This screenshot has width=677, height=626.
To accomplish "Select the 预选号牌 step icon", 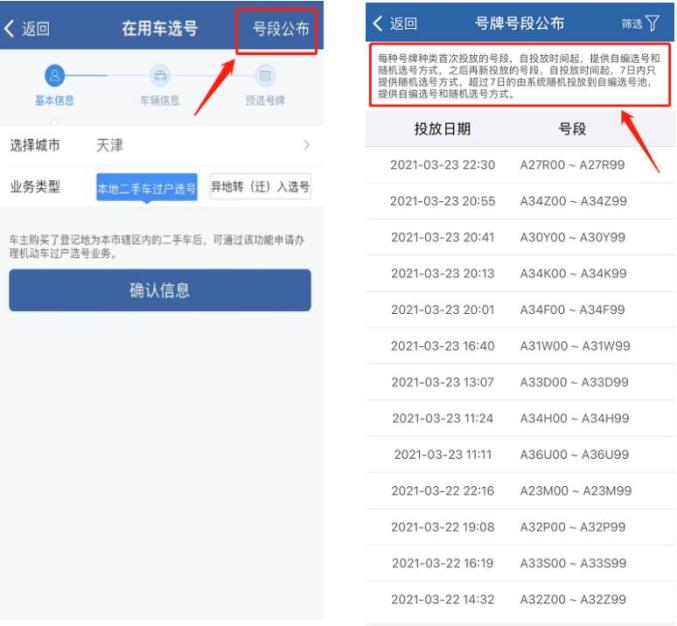I will [265, 76].
